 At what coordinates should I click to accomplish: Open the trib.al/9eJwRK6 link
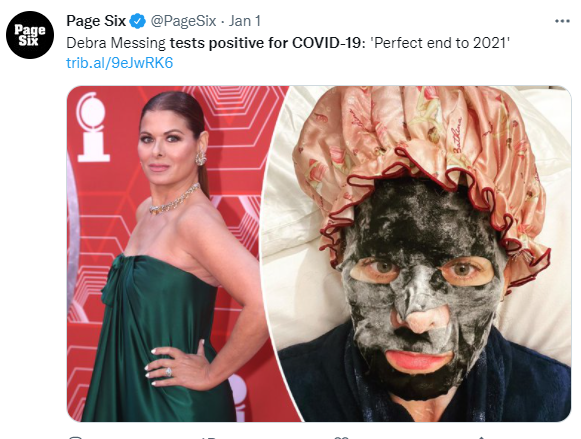coord(119,63)
